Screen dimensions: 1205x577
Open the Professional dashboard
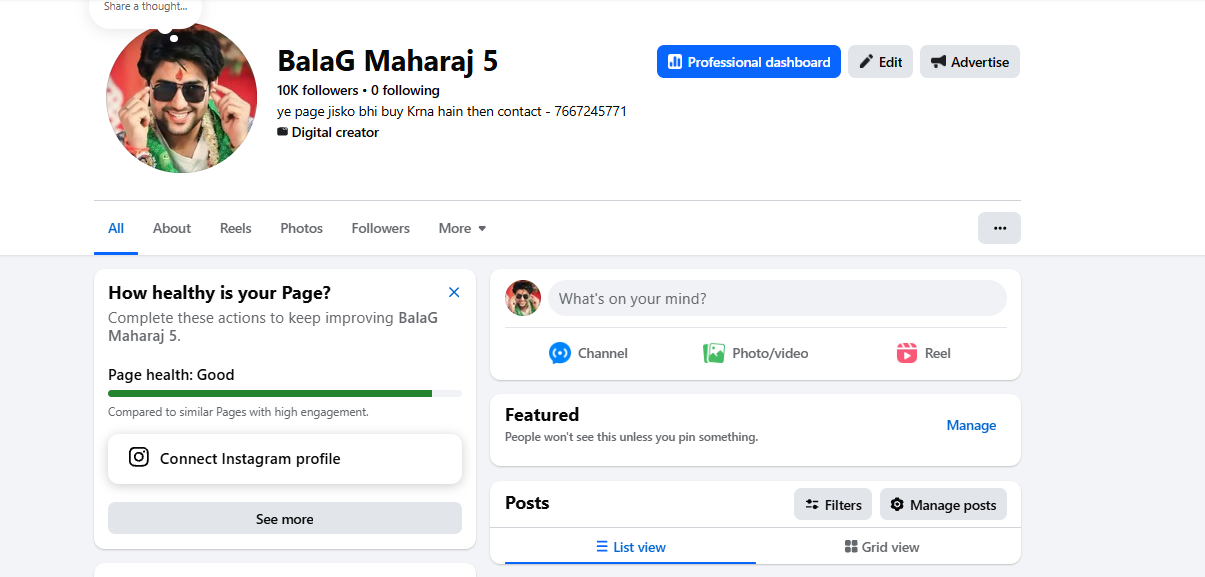tap(749, 62)
